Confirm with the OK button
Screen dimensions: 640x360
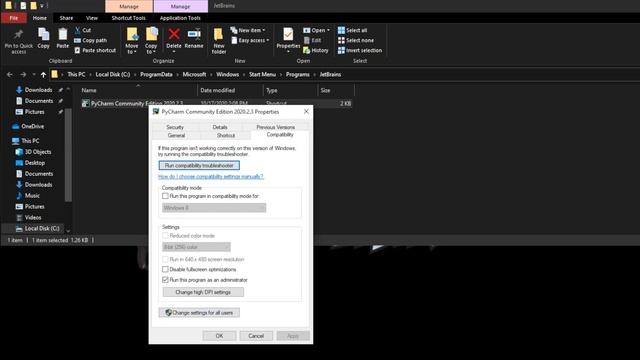219,336
